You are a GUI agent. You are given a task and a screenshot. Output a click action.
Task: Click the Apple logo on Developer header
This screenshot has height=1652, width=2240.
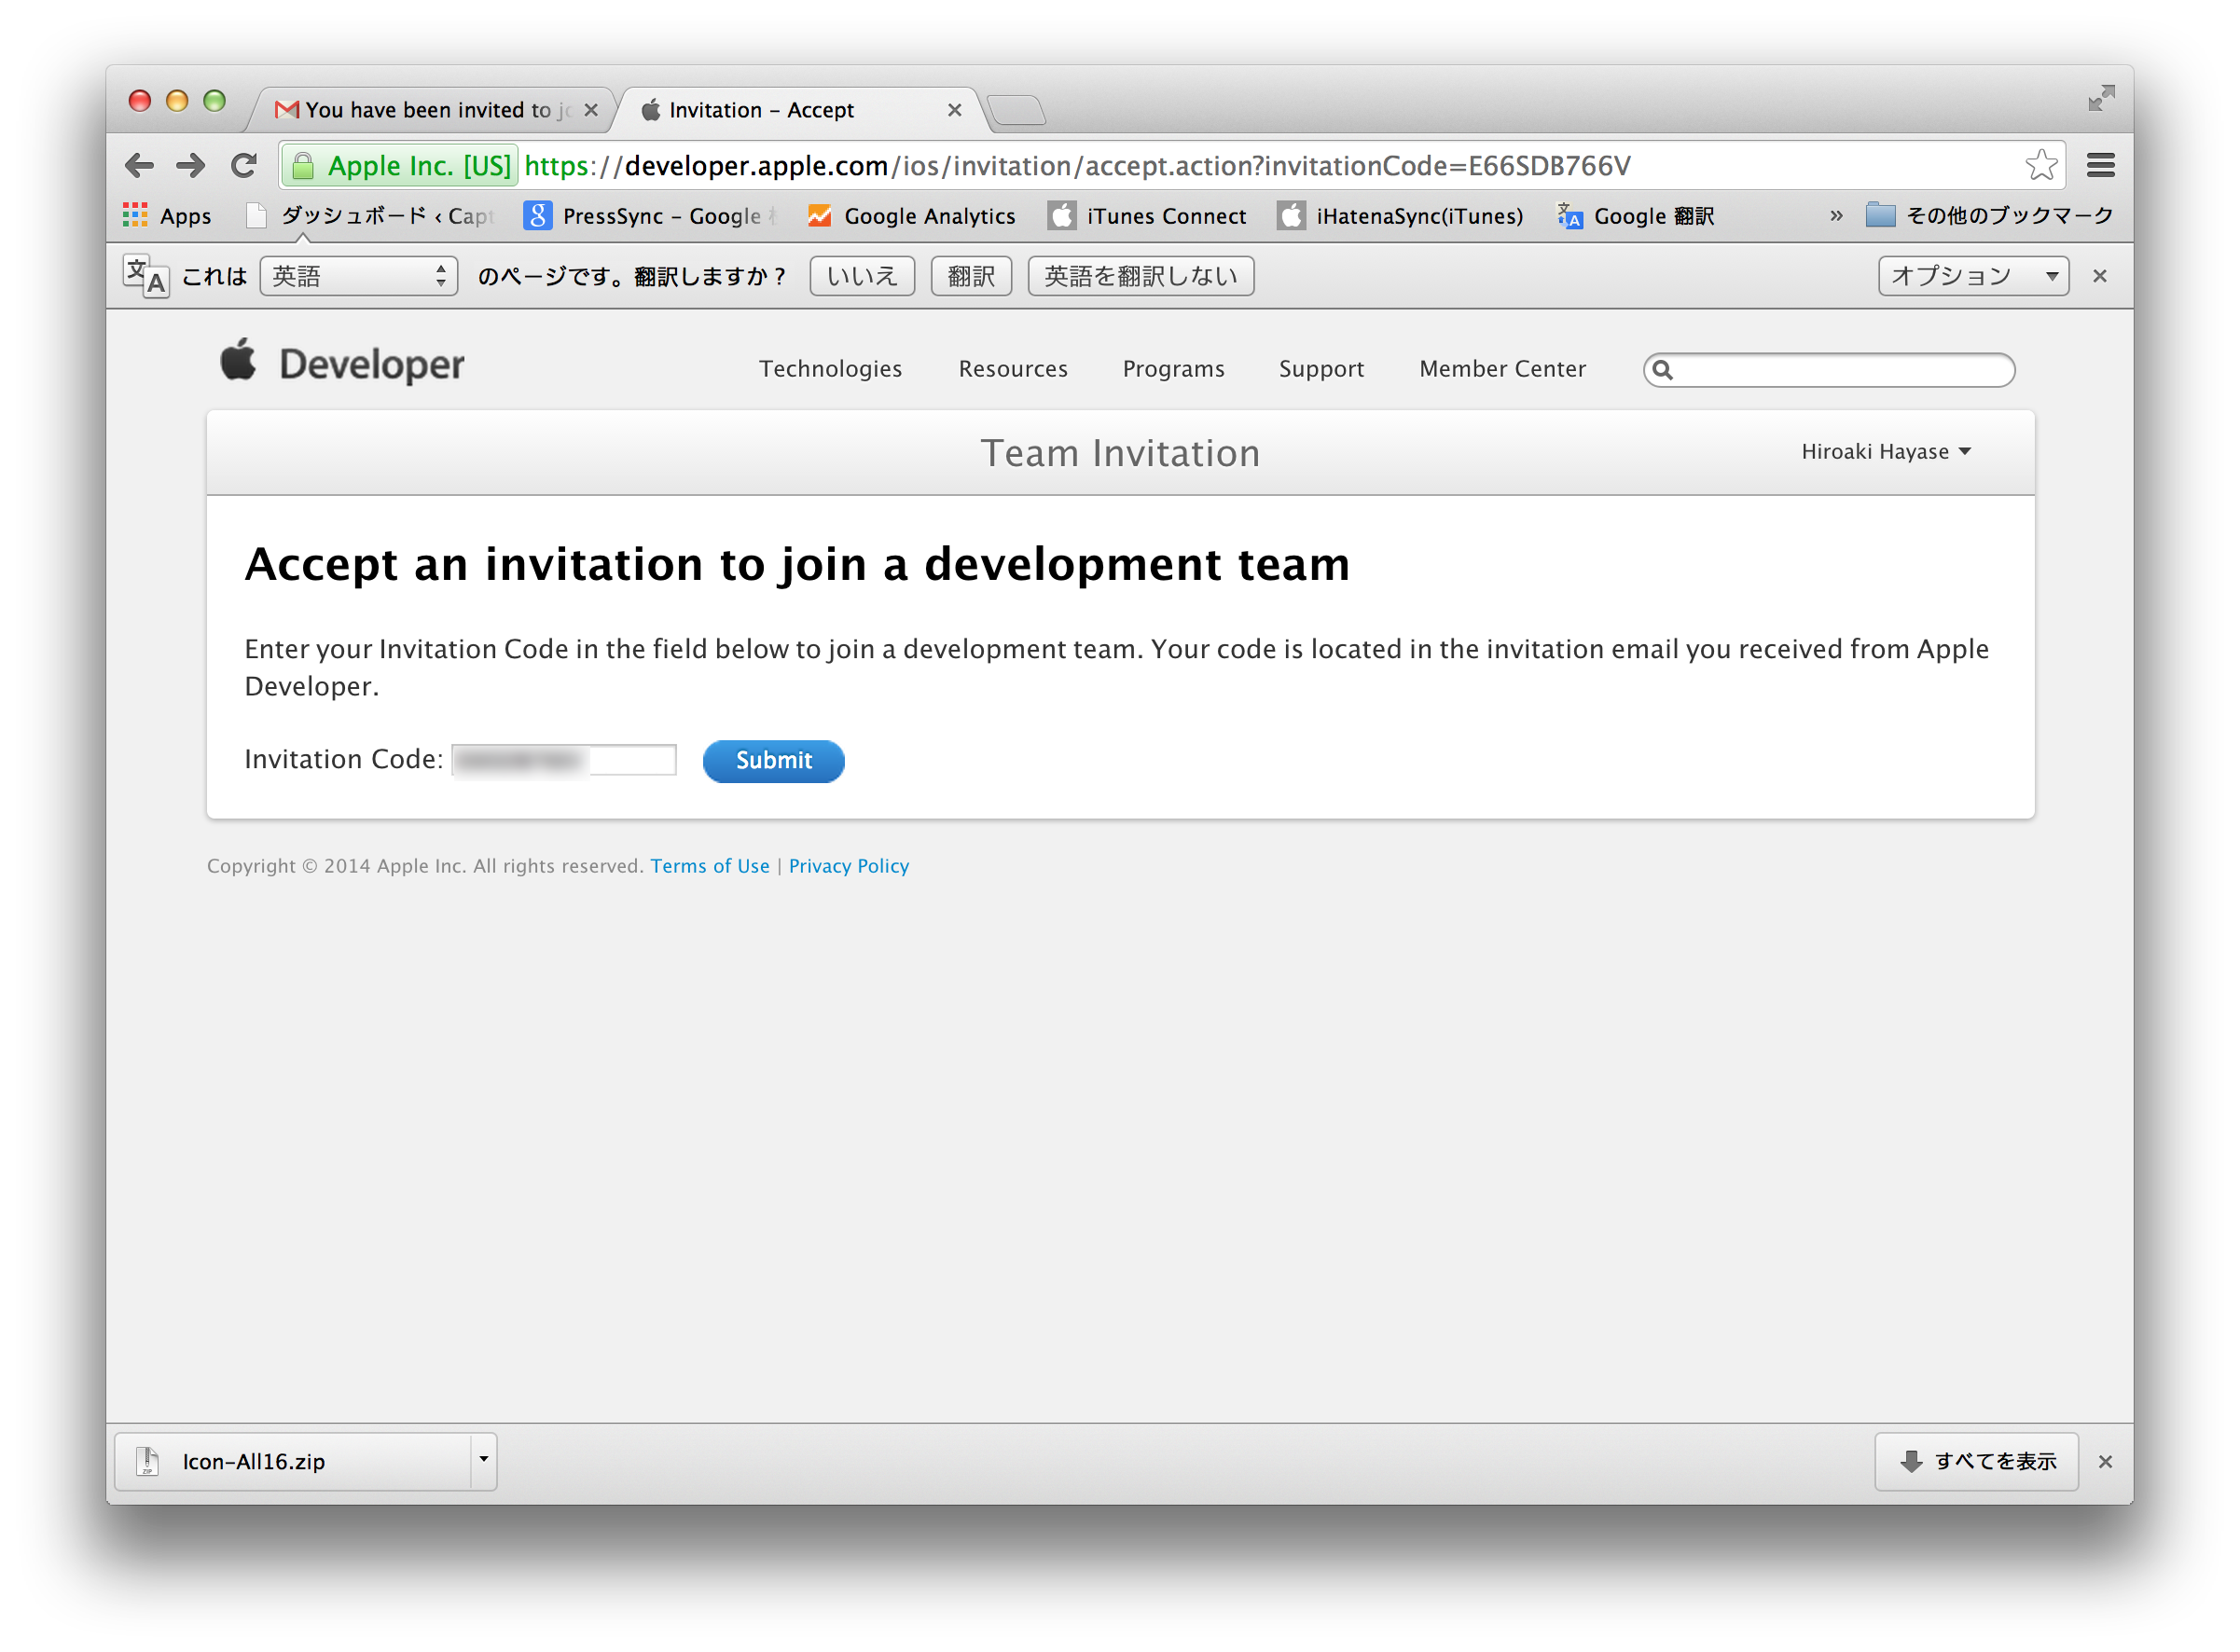[238, 362]
